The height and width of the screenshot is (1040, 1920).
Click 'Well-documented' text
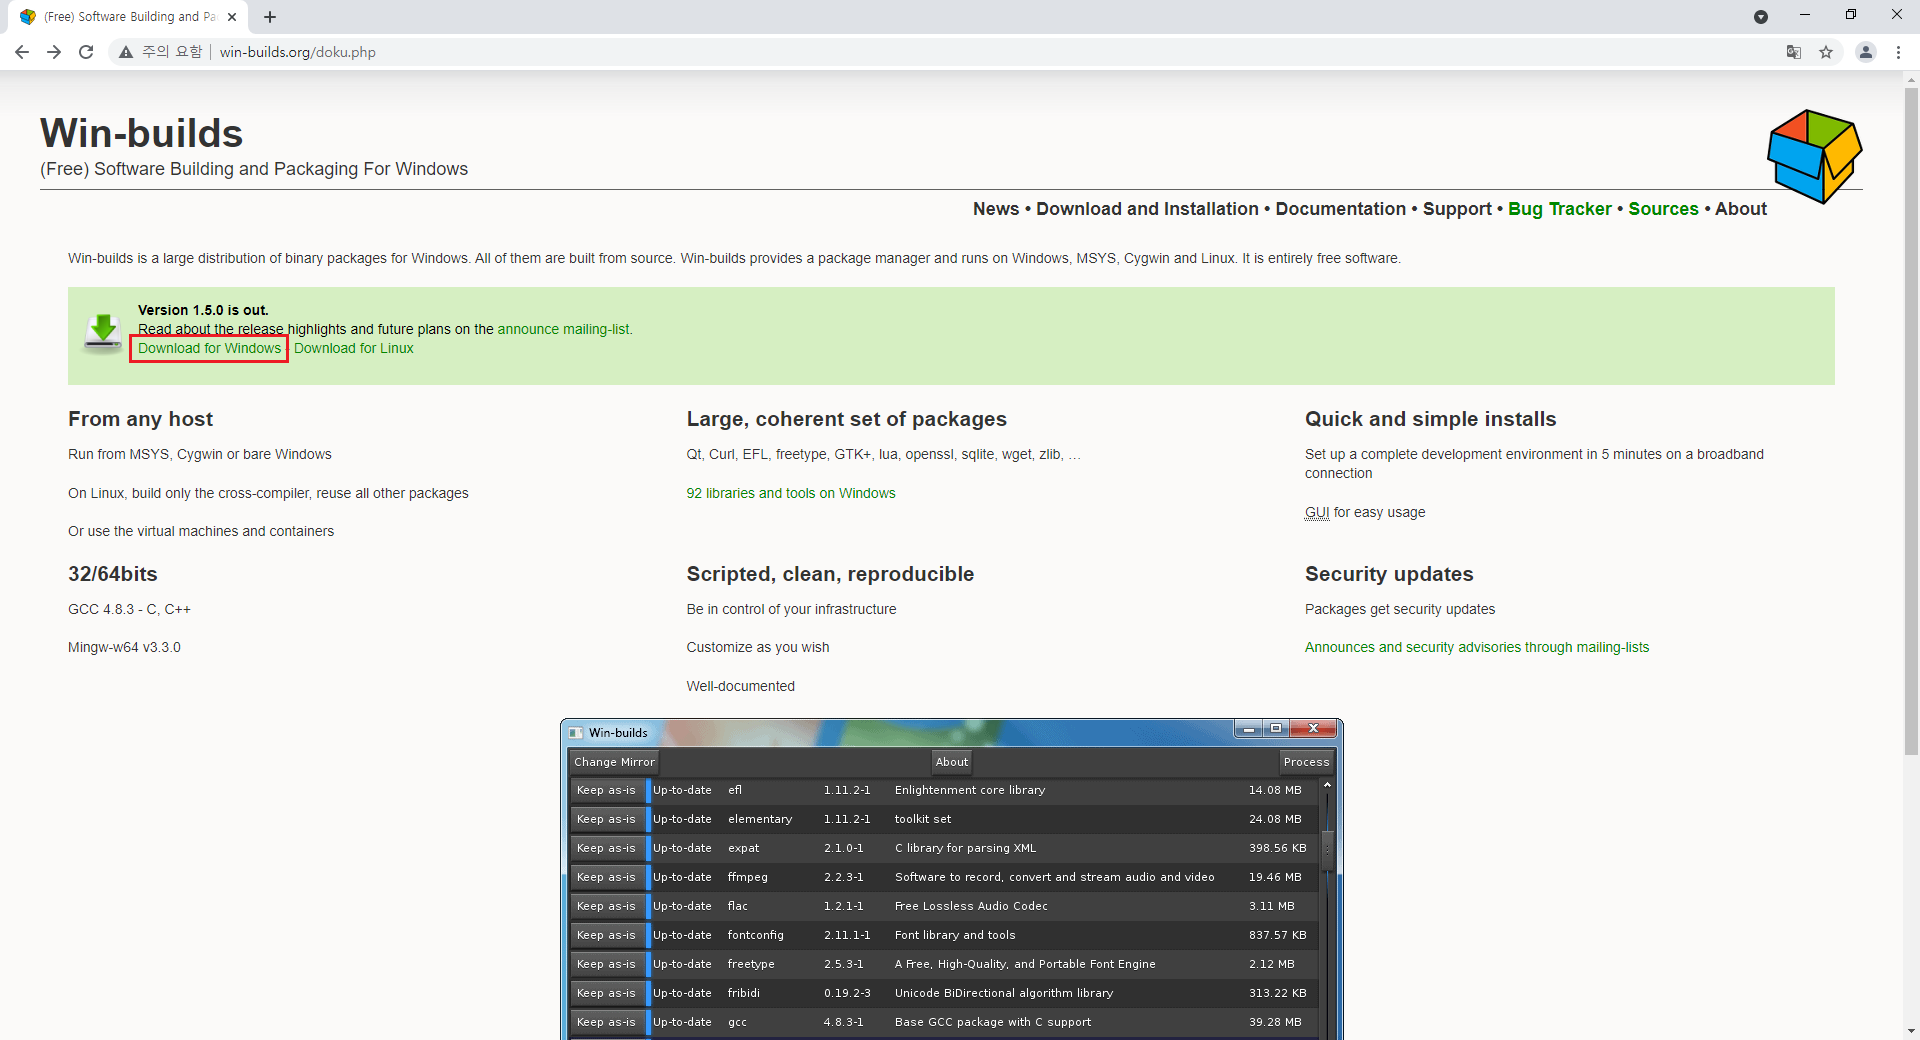740,686
